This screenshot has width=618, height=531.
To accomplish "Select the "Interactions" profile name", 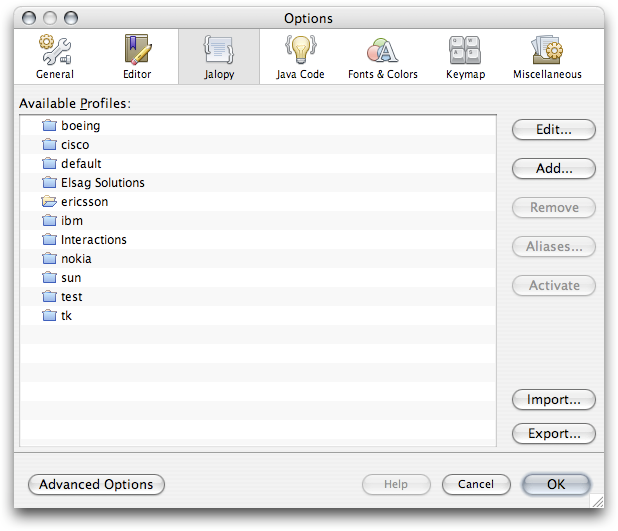I will tap(94, 240).
